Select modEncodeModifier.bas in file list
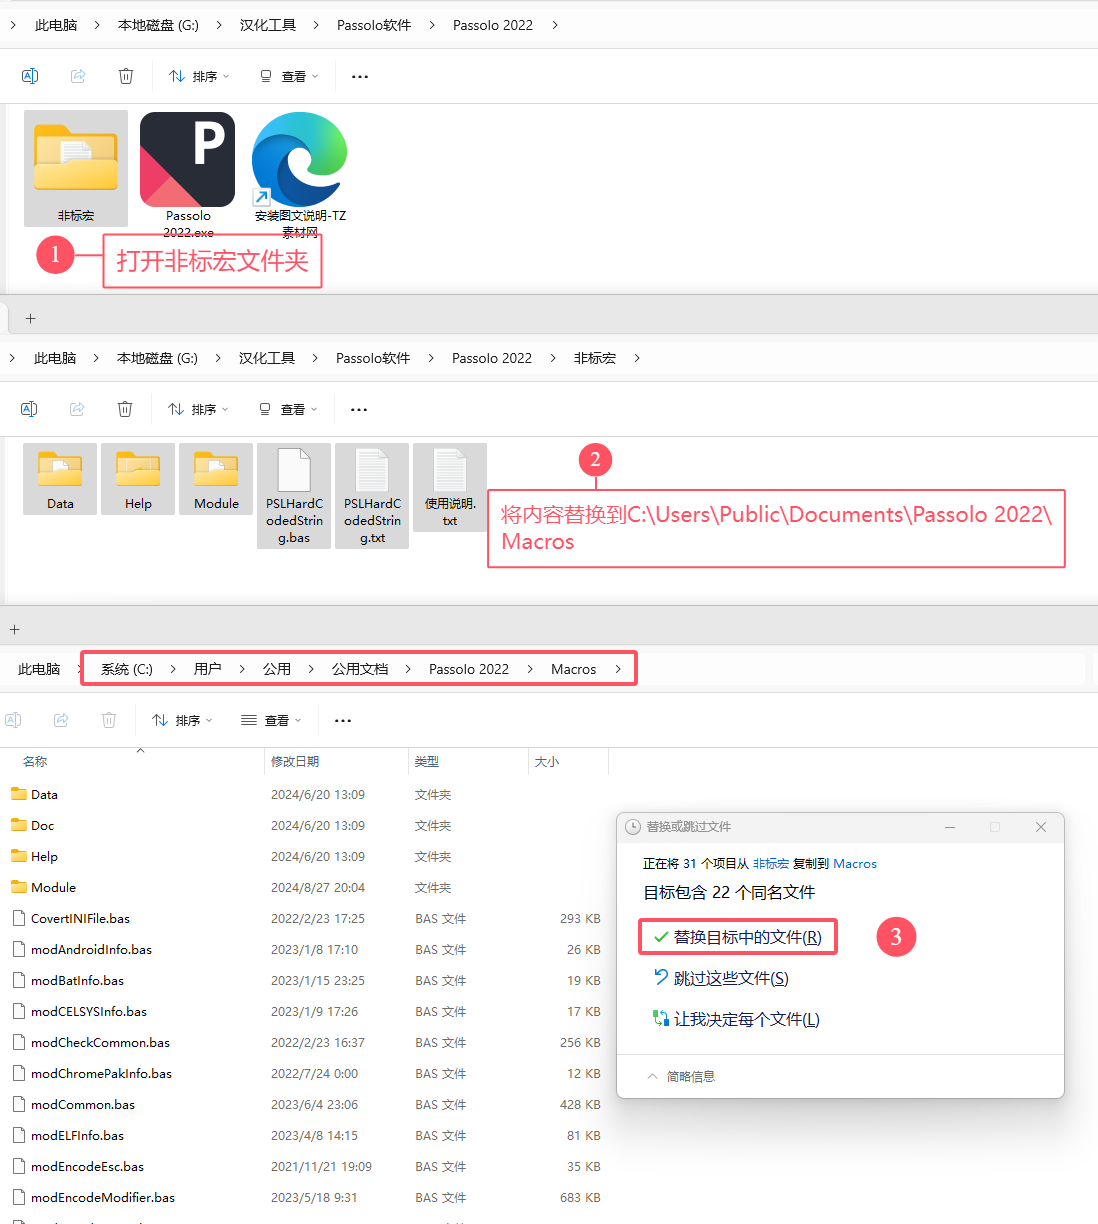The image size is (1098, 1224). click(x=305, y=1198)
